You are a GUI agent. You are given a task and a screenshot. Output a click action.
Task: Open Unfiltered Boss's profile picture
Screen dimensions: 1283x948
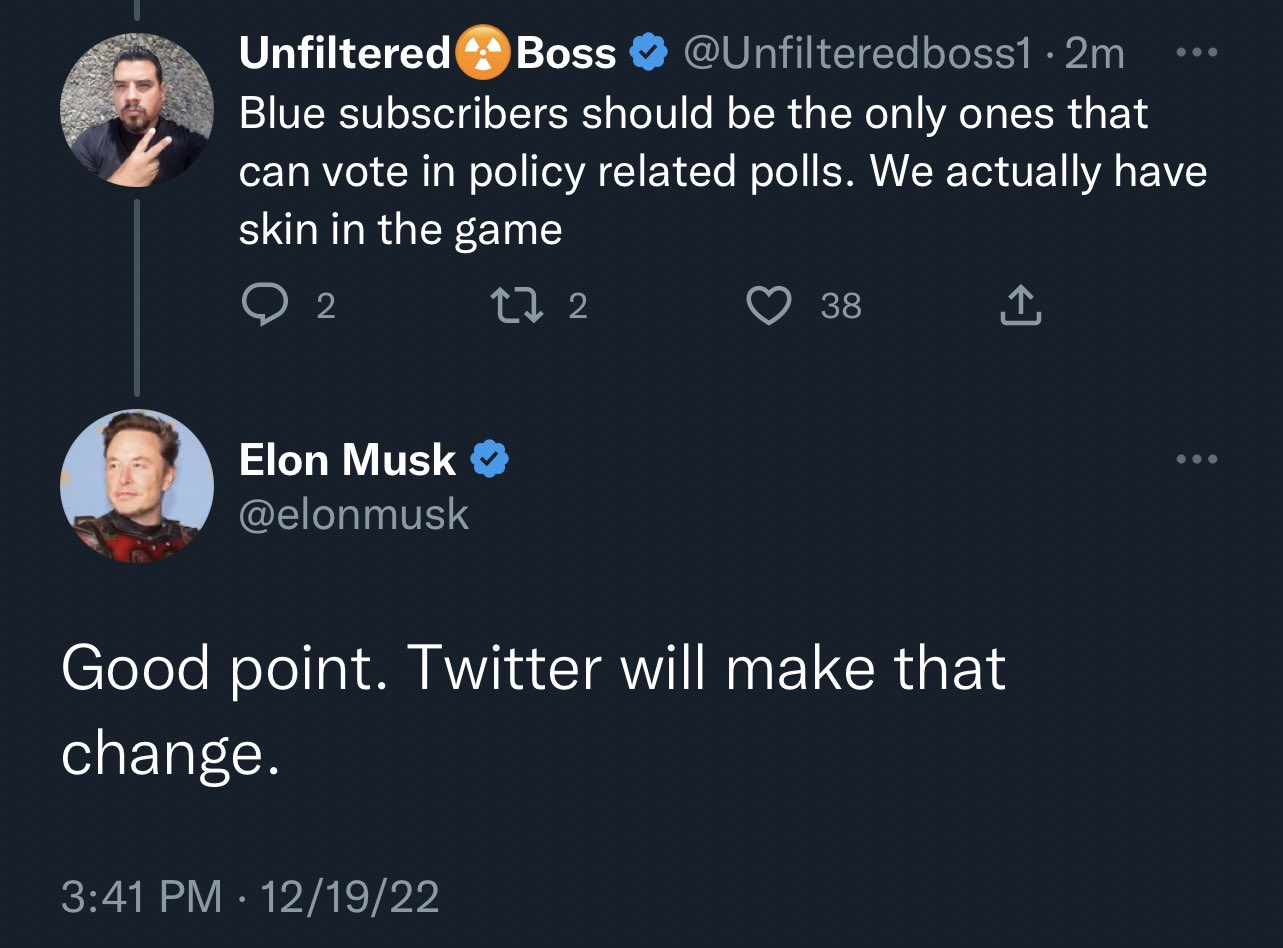pos(137,110)
